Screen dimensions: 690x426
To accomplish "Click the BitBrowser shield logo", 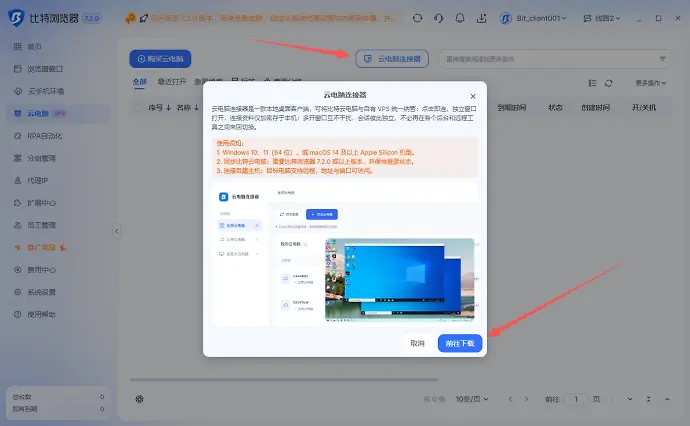I will 16,18.
